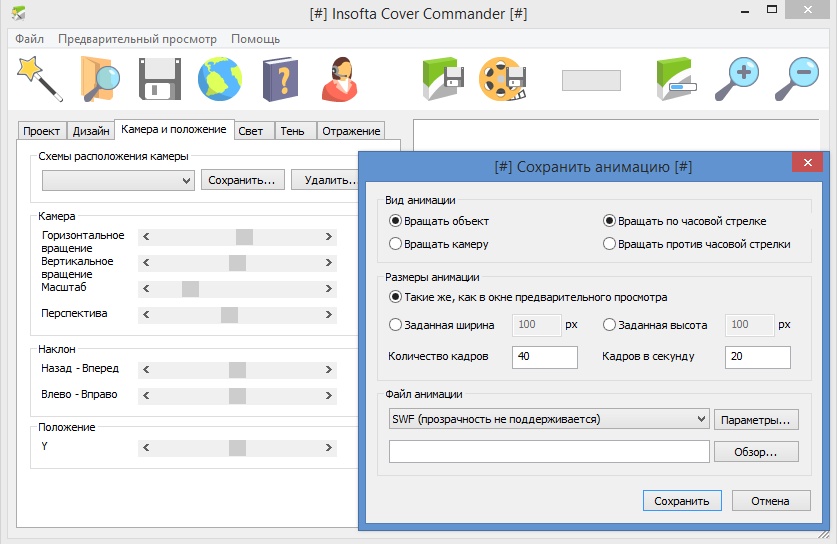Open camera layout schemes dropdown
Viewport: 837px width, 544px height.
click(x=118, y=180)
